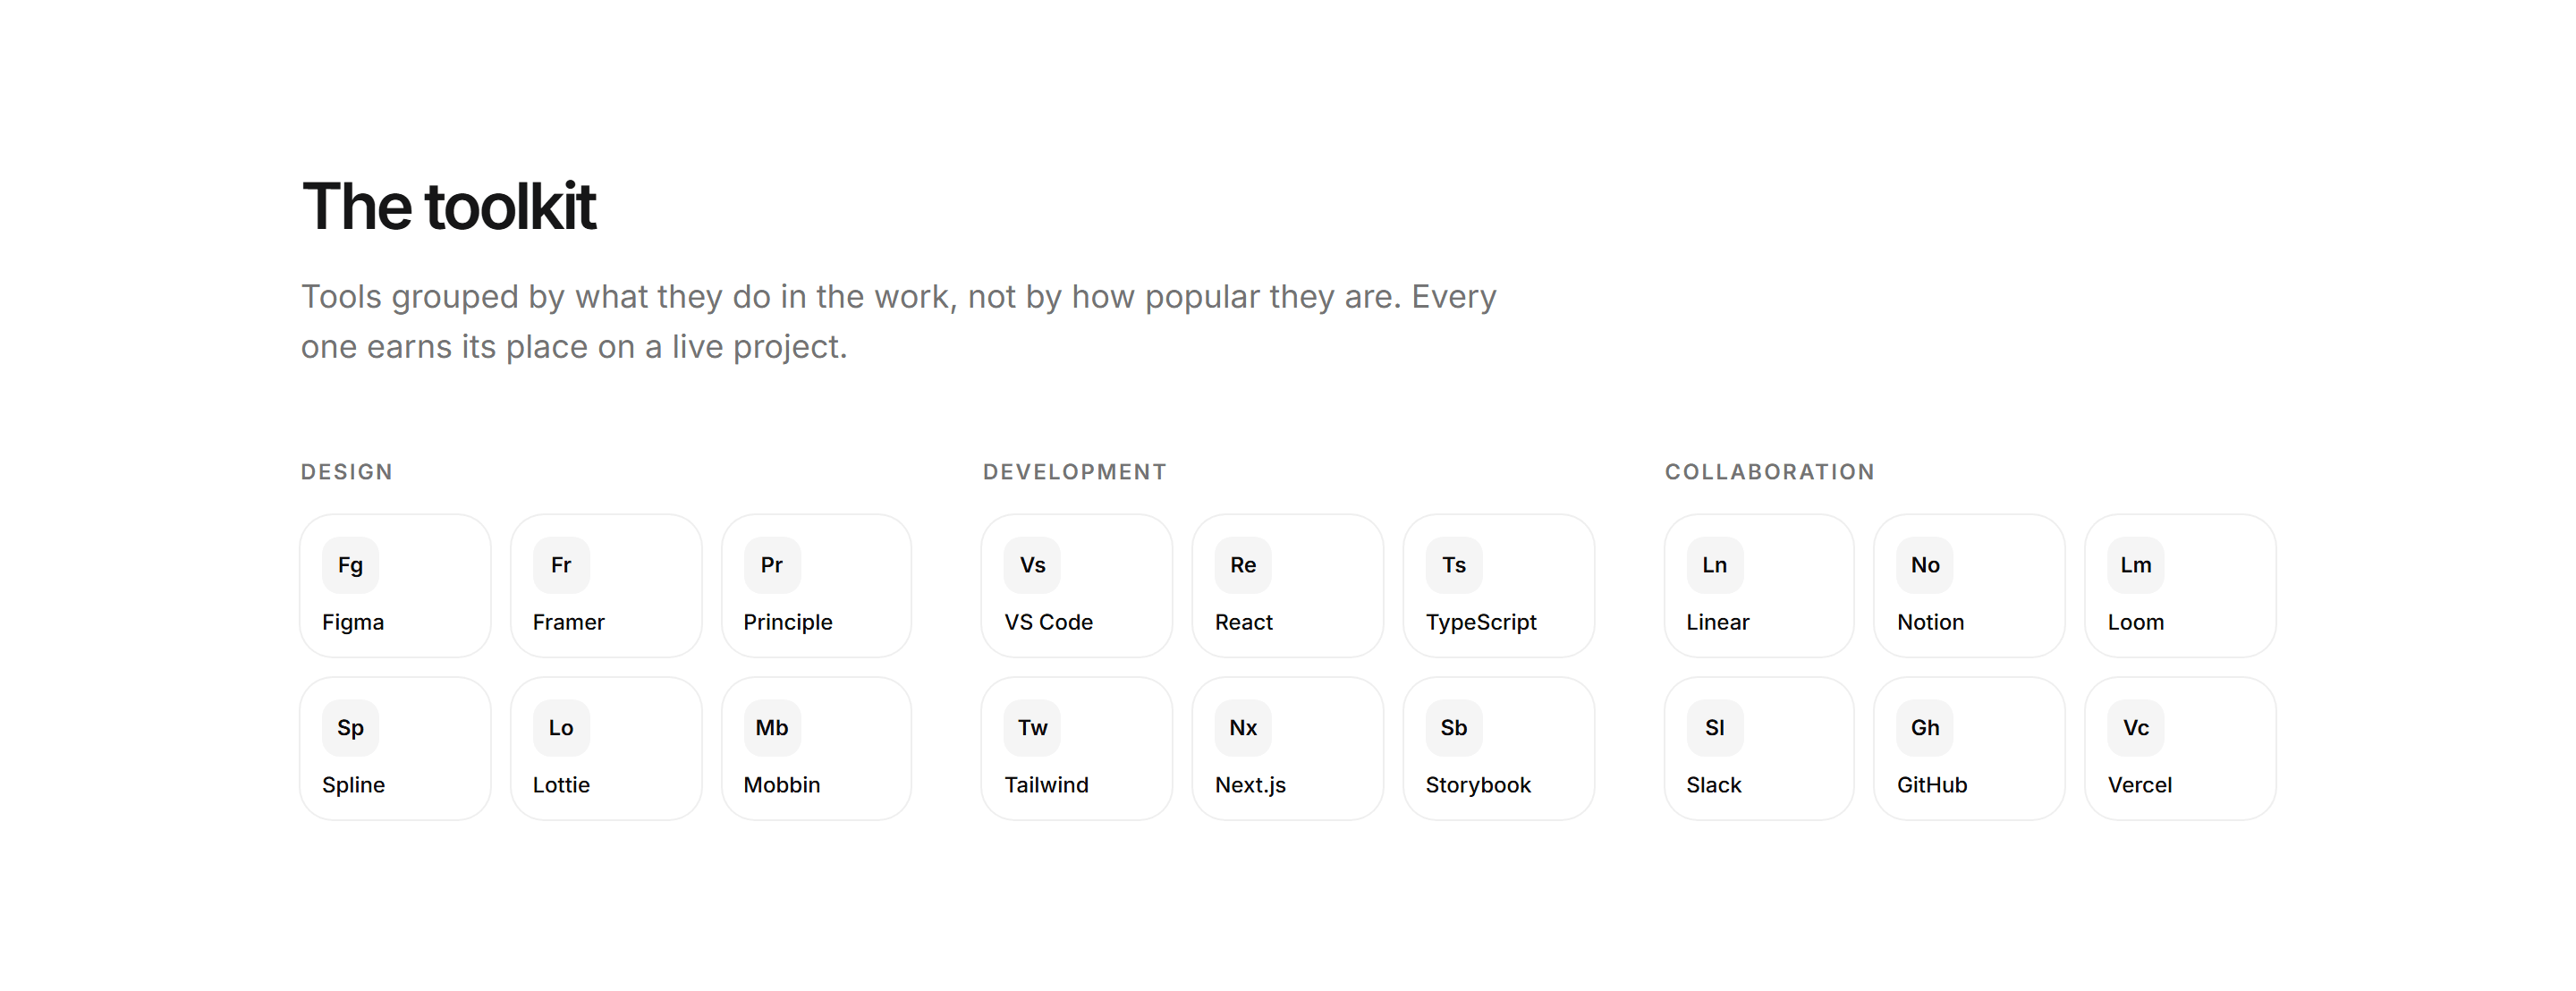Click the Sp icon badge for Spline

pyautogui.click(x=350, y=728)
